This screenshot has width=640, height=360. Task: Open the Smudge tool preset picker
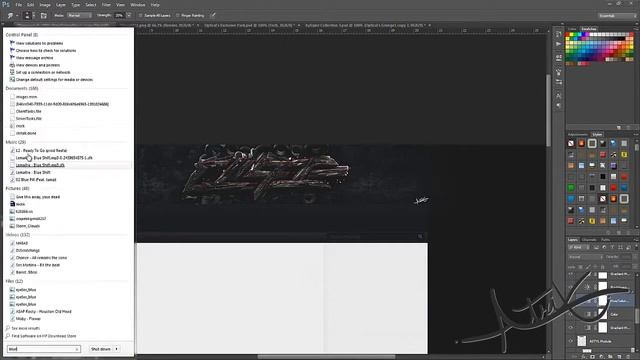[x=11, y=16]
